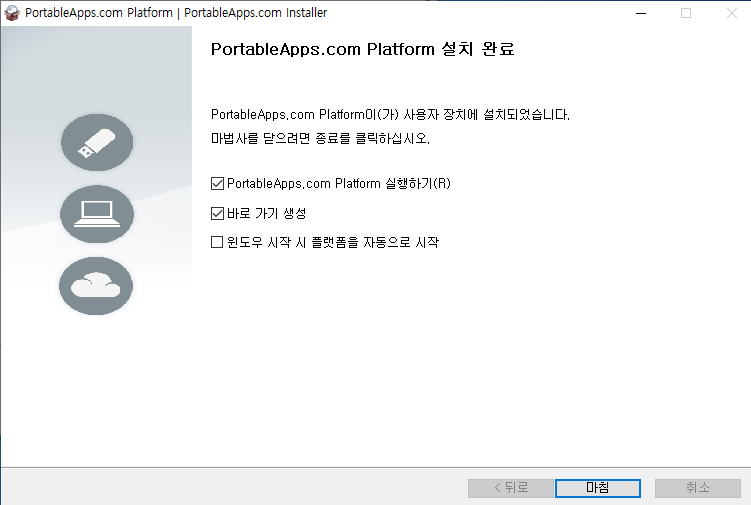751x505 pixels.
Task: Minimize the installer window
Action: [x=641, y=13]
